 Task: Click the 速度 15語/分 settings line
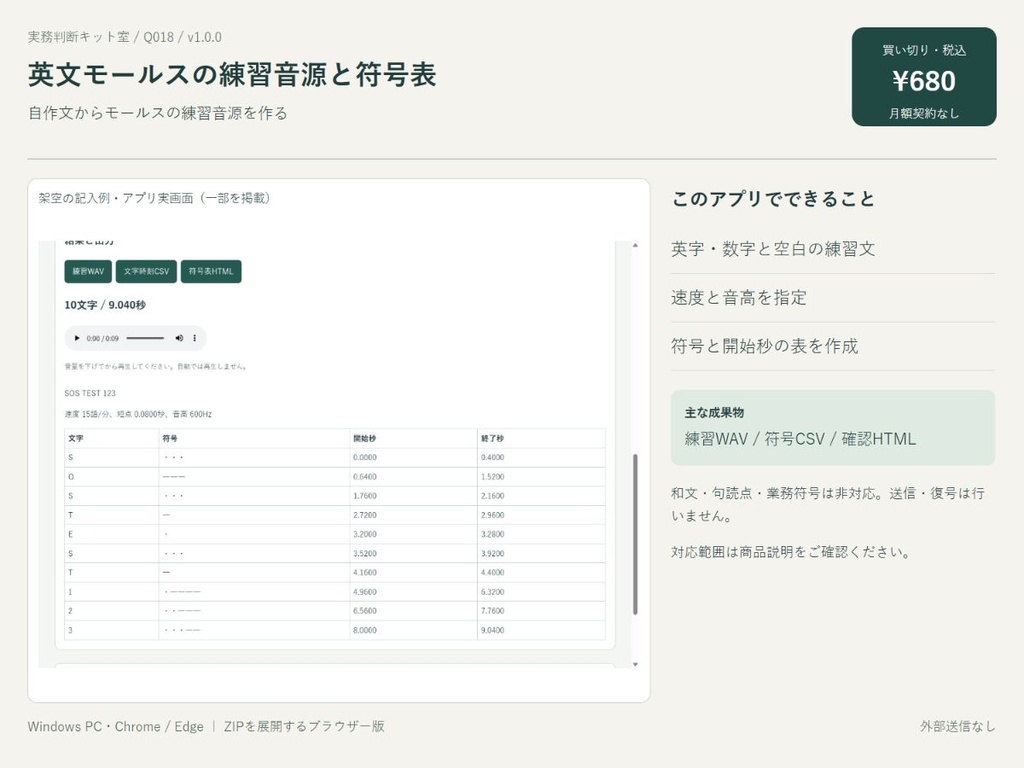click(138, 414)
